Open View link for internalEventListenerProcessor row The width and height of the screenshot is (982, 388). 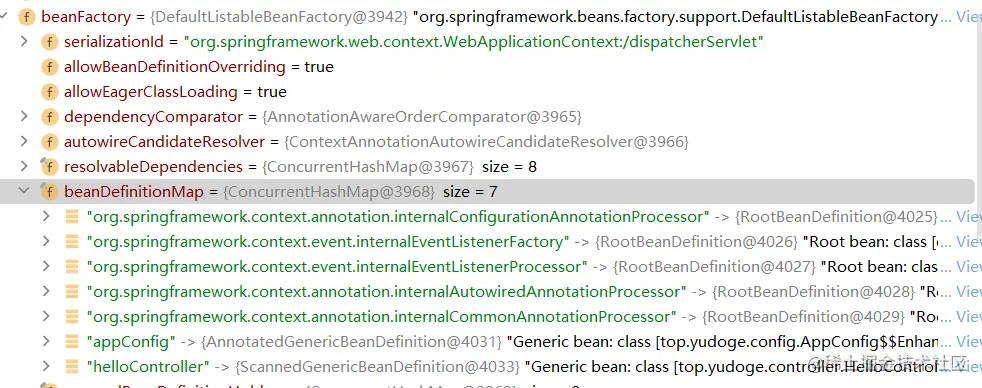pos(968,267)
